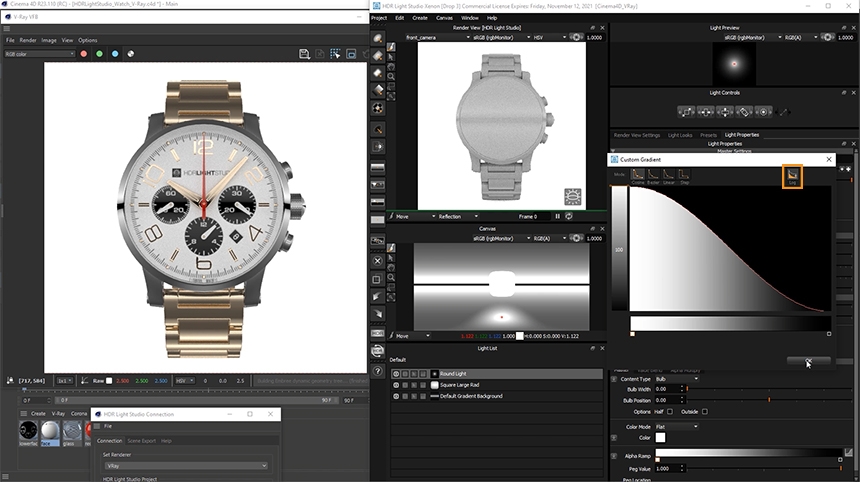860x482 pixels.
Task: Open the Set Renderer VRay dropdown
Action: 186,466
